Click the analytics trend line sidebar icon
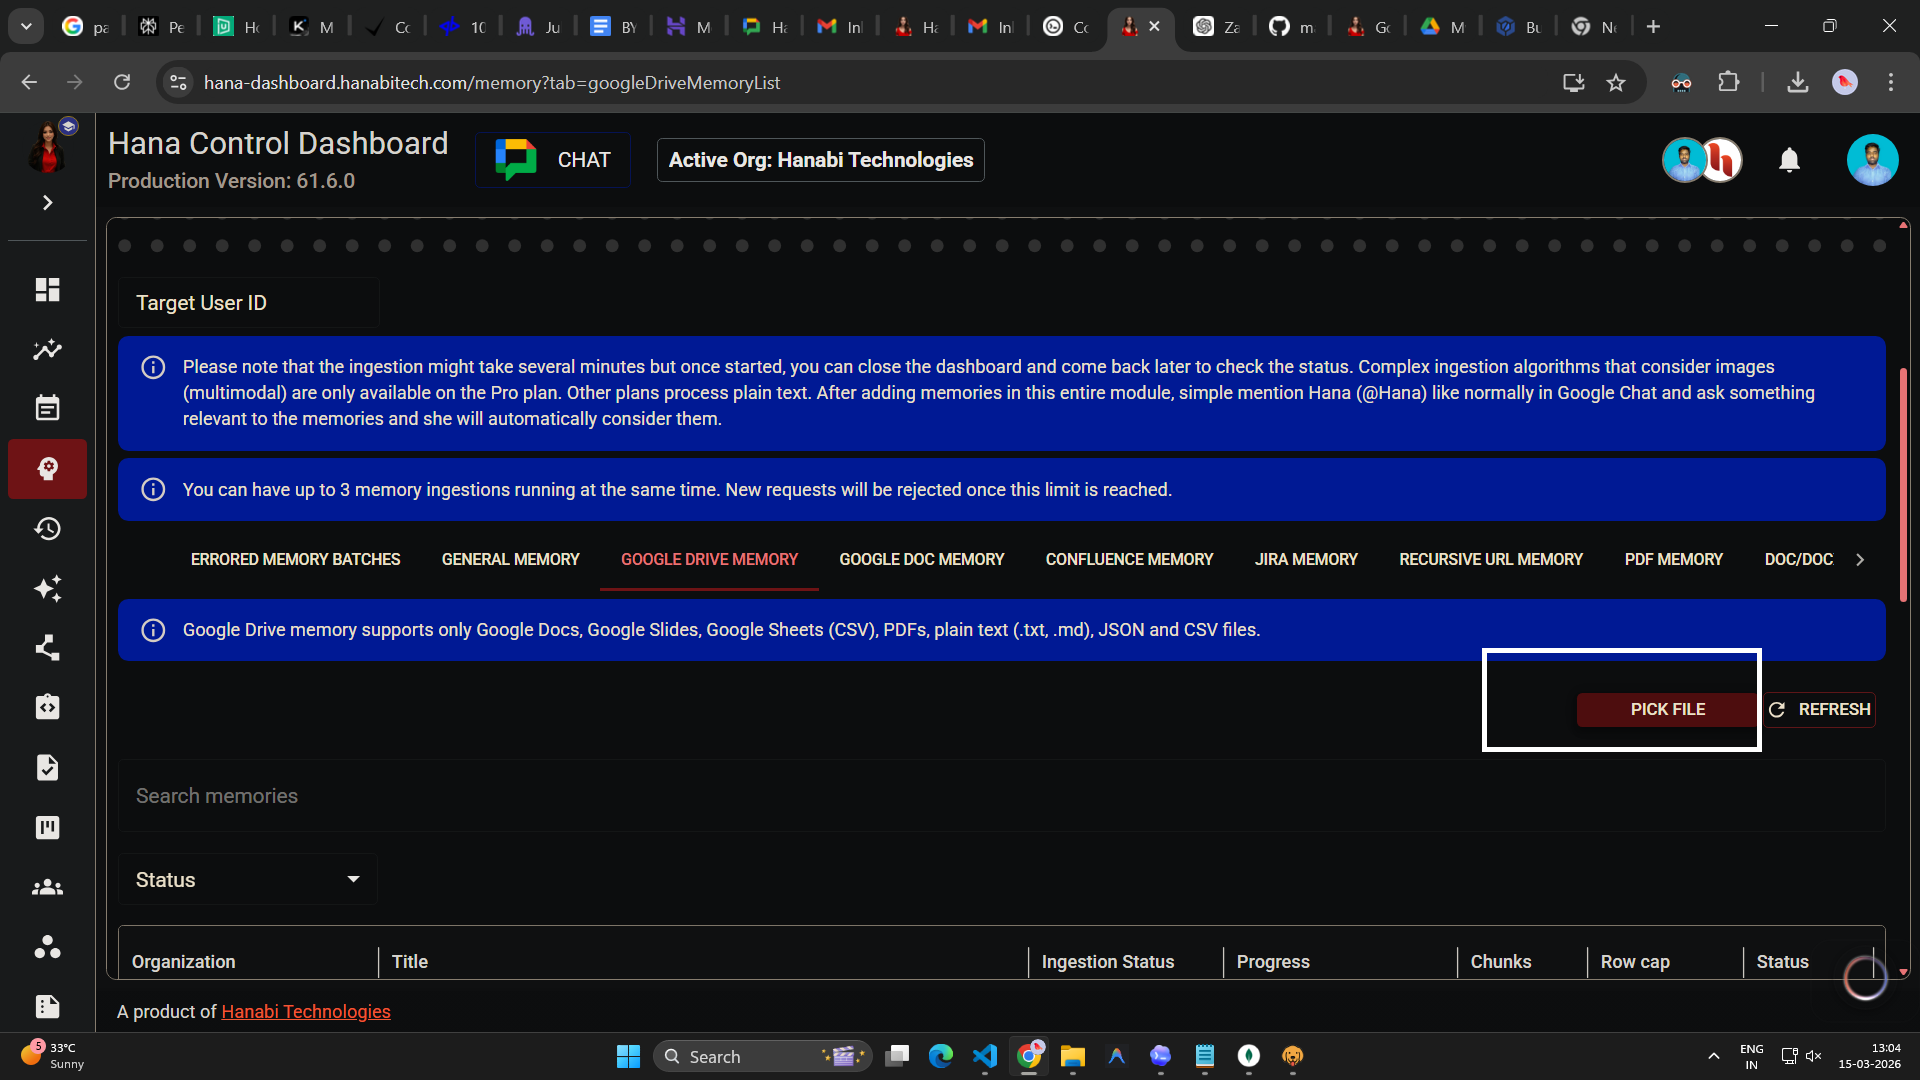1920x1080 pixels. (47, 350)
